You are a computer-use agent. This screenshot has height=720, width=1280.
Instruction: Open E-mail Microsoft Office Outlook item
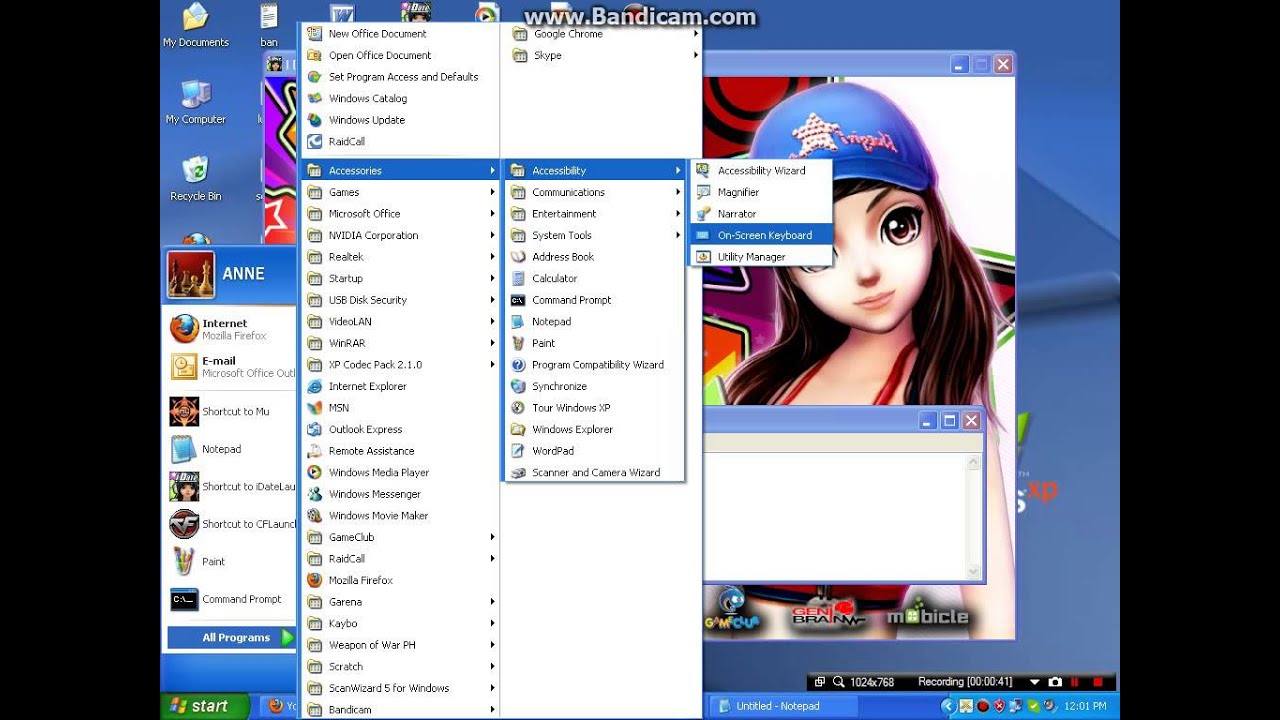point(232,367)
